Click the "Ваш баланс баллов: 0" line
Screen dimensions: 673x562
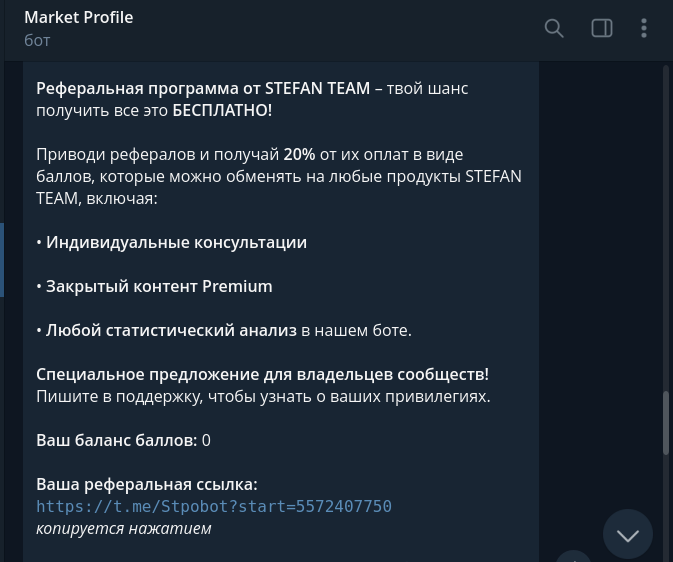[x=123, y=441]
